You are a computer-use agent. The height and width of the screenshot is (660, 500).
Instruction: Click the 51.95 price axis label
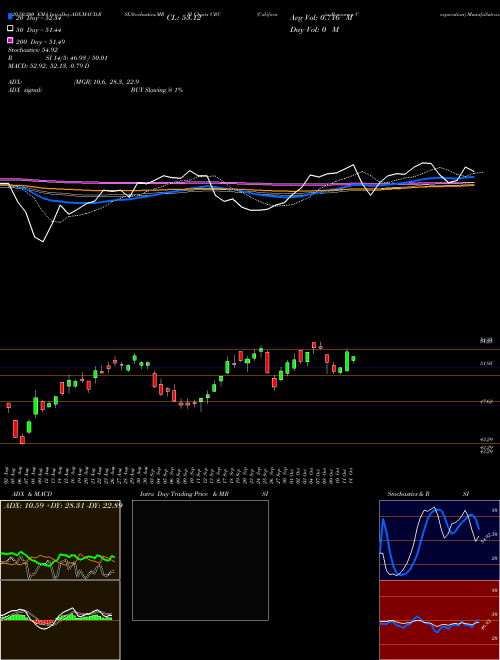[486, 363]
